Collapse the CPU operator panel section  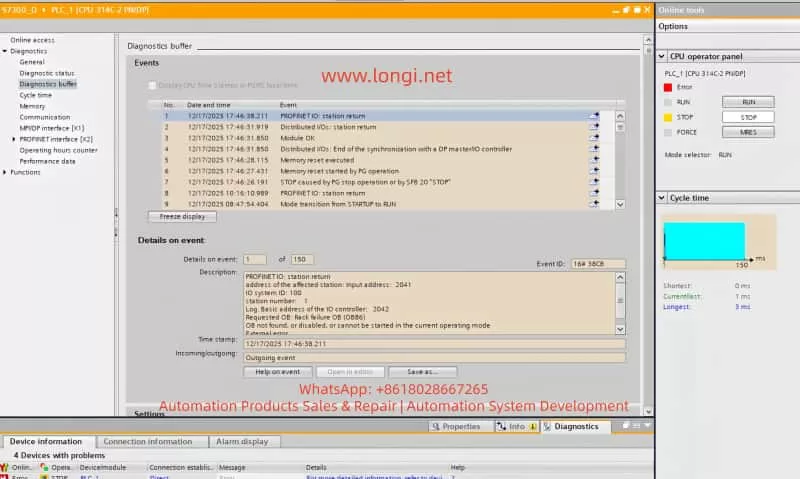point(662,56)
